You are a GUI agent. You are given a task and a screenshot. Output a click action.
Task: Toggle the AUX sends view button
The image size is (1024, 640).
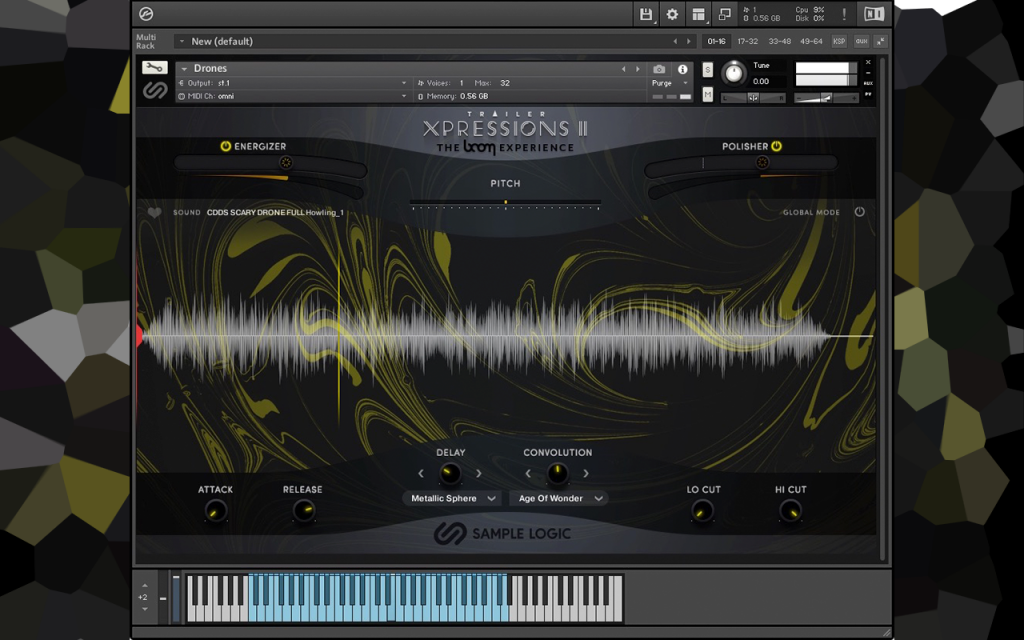click(x=861, y=41)
